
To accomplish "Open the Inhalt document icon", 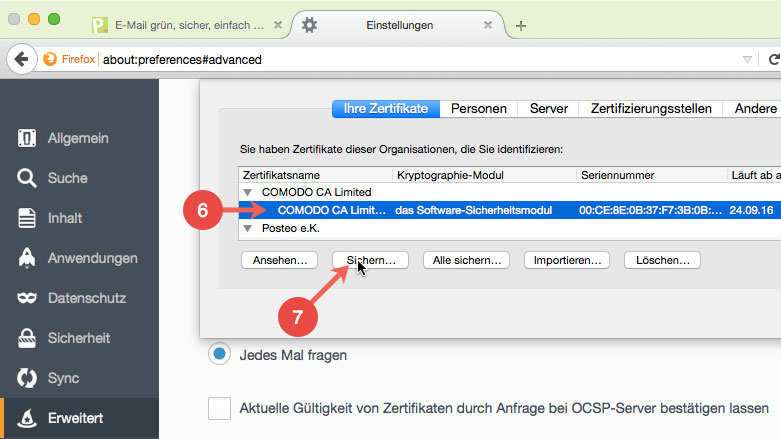I will point(27,218).
